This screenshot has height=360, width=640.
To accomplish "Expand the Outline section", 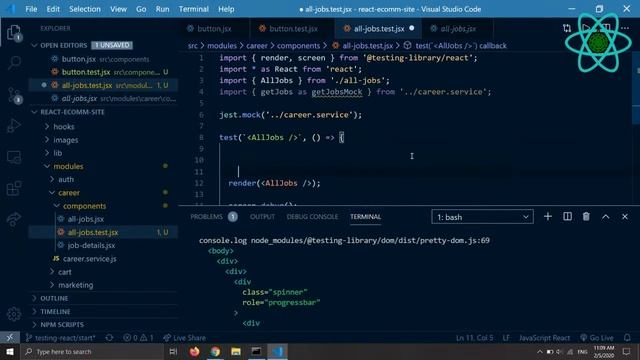I will (x=104, y=298).
